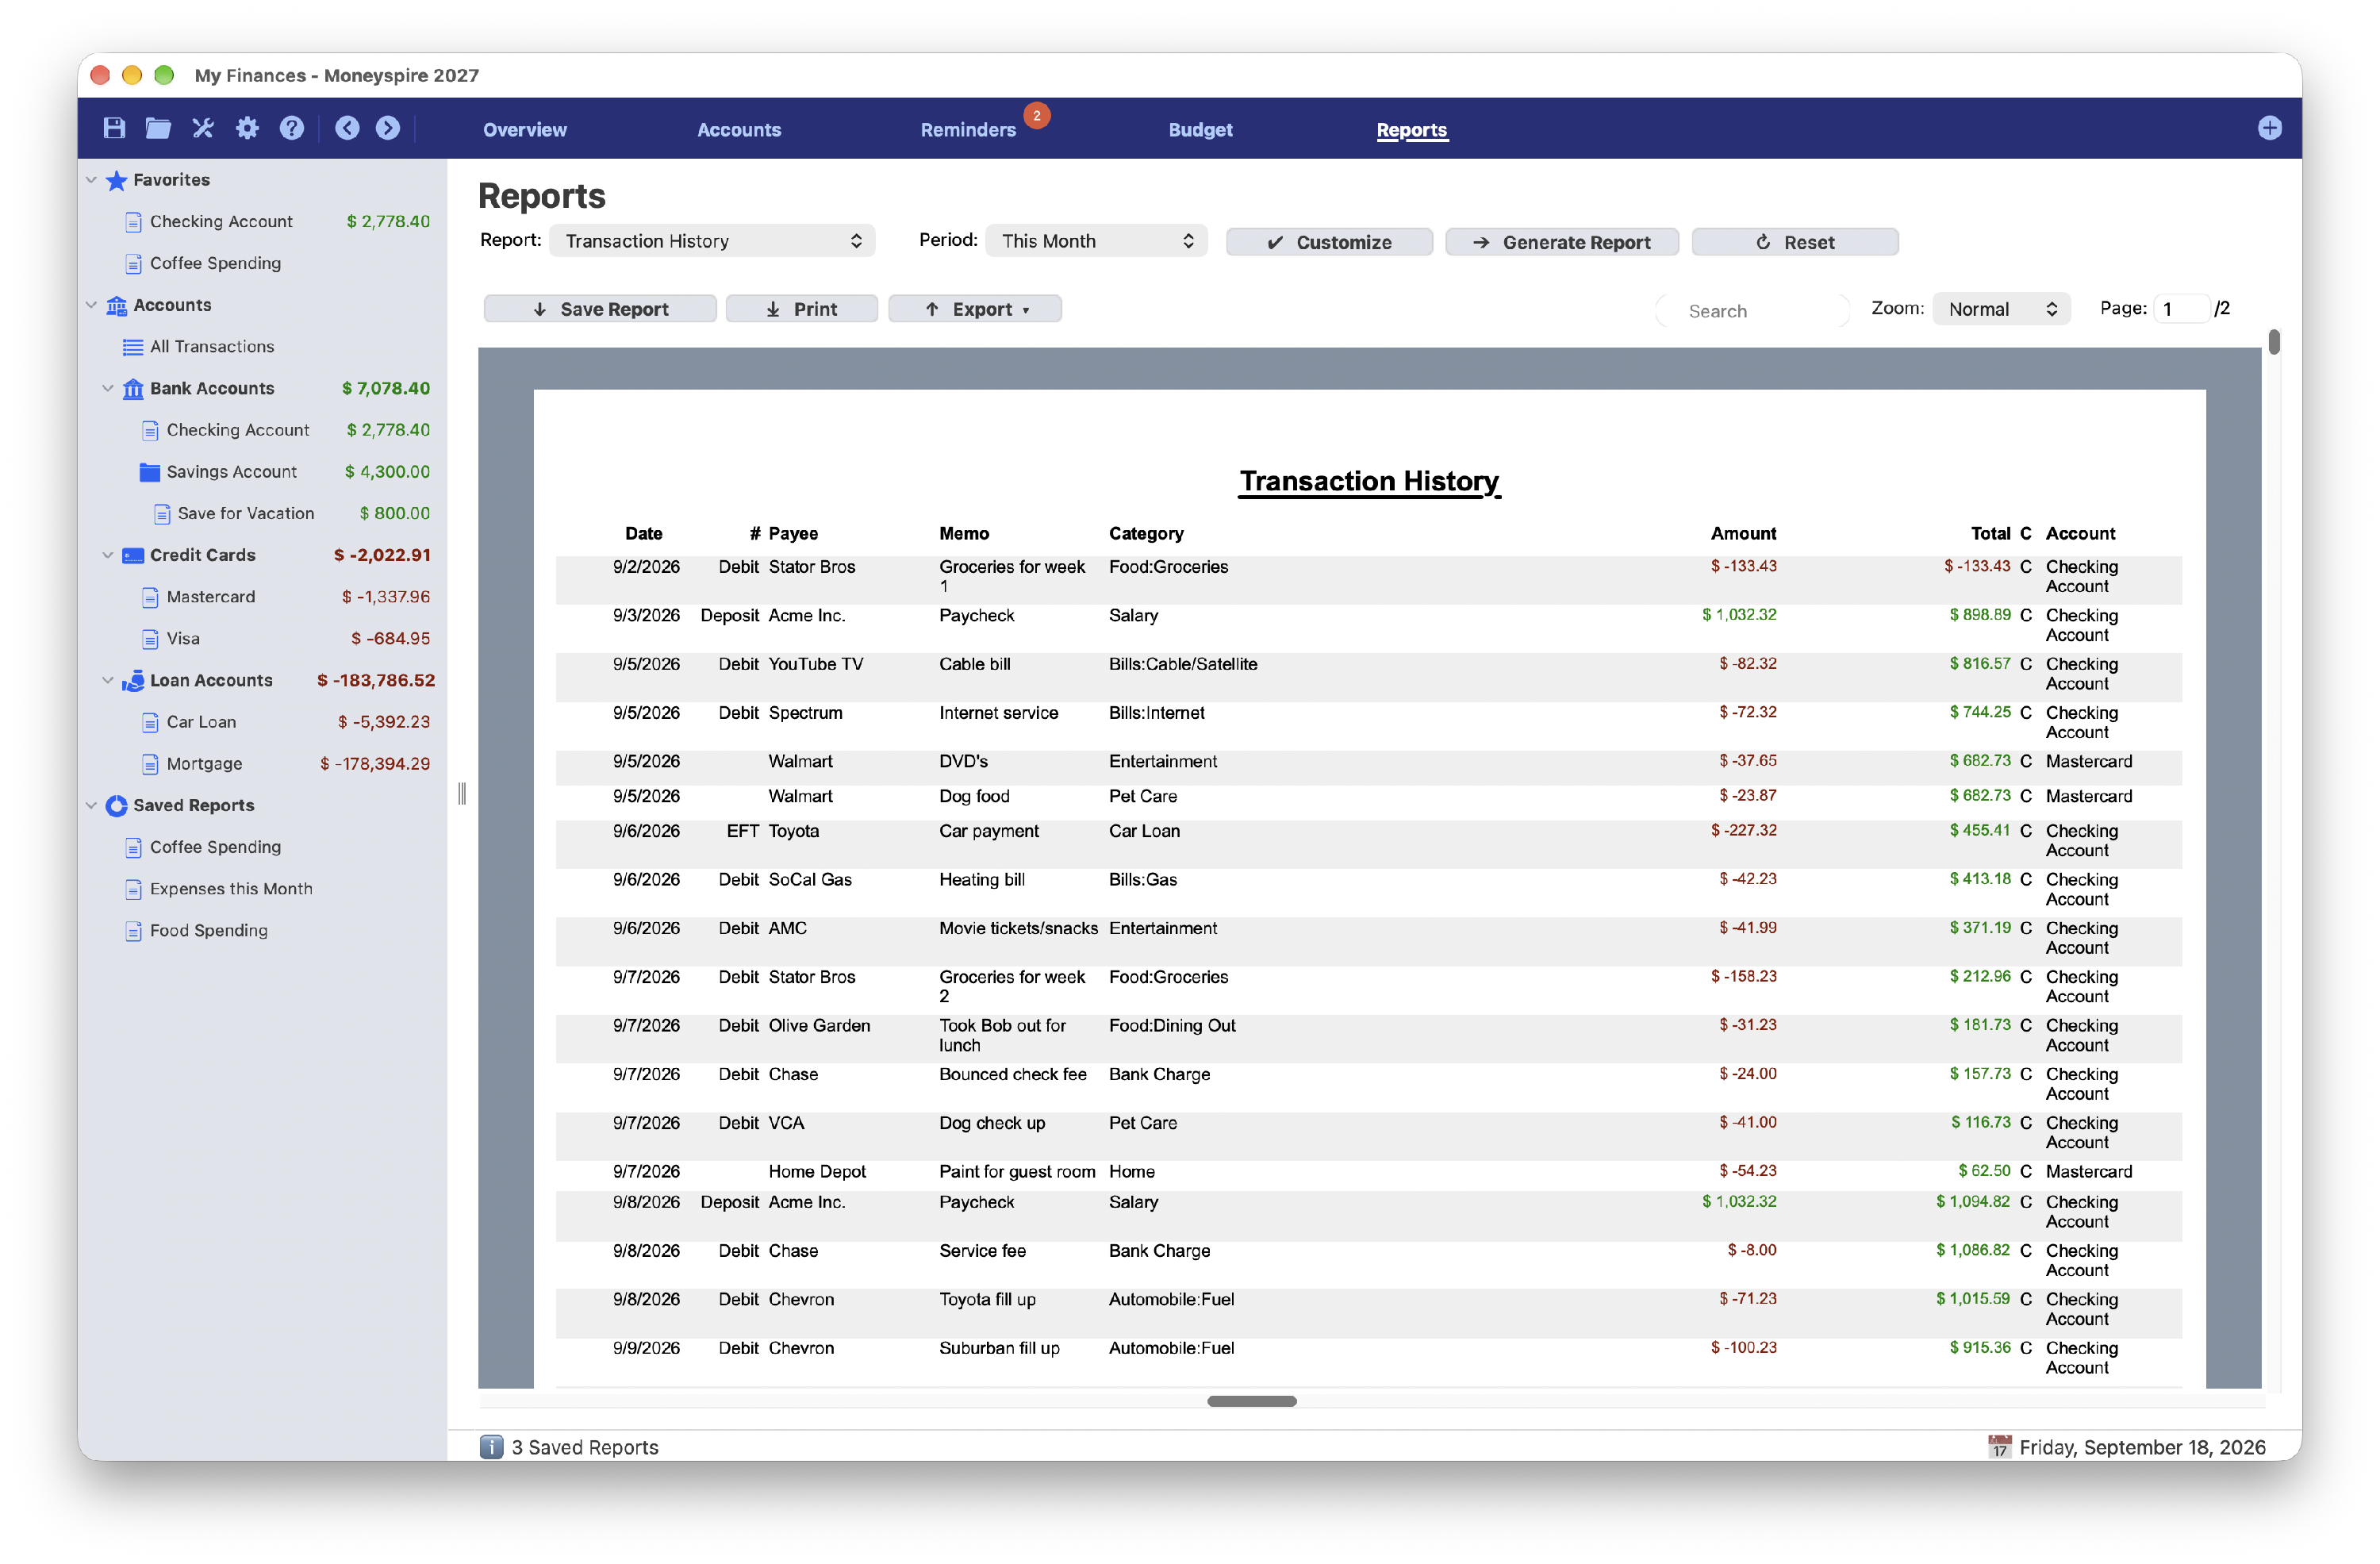Click the Save Report button
This screenshot has width=2380, height=1564.
[600, 309]
